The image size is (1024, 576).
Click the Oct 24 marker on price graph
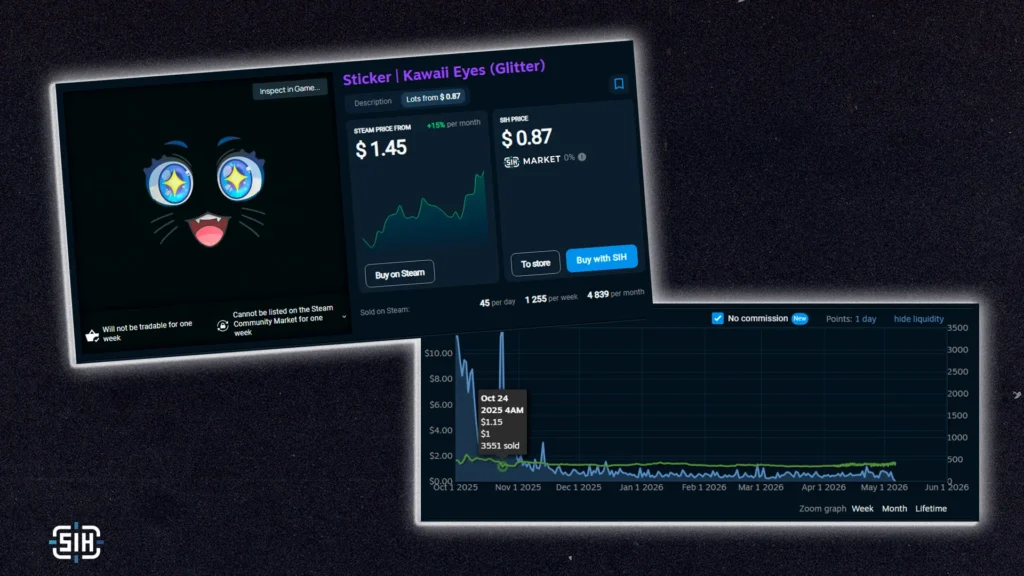click(x=502, y=466)
